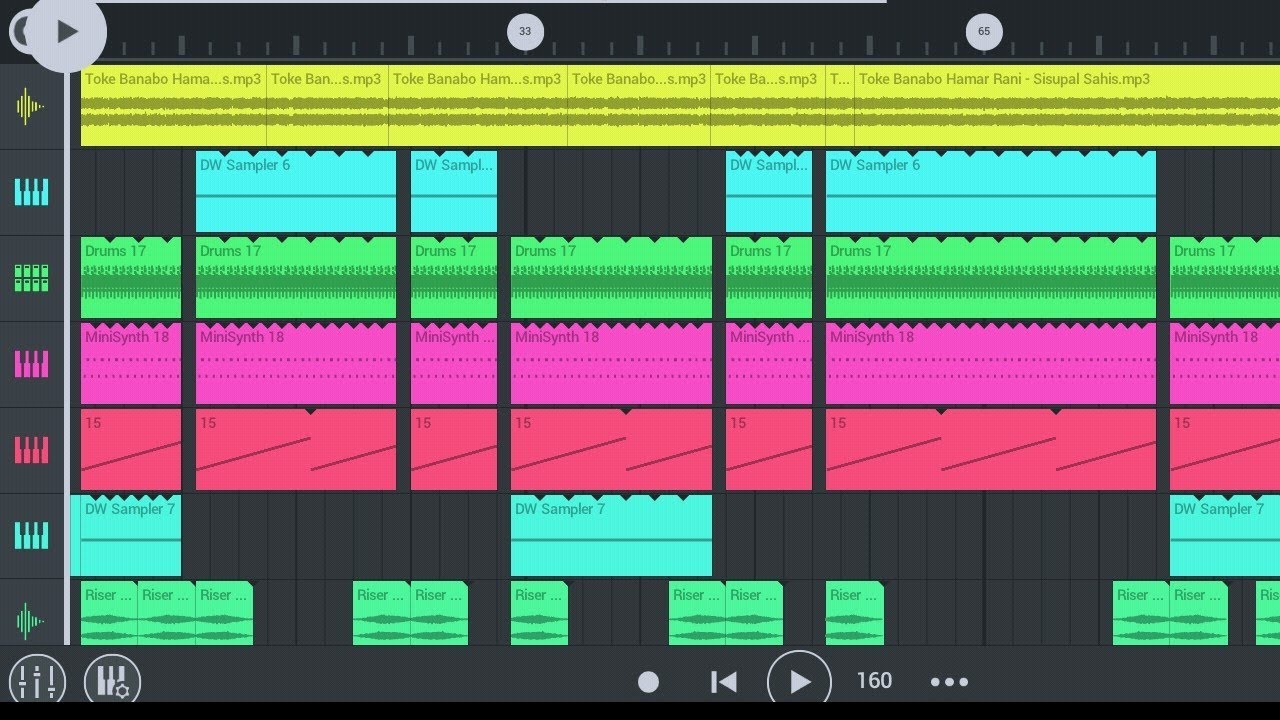Select the longest MiniSynth 18 clip
The image size is (1280, 720).
(x=991, y=364)
